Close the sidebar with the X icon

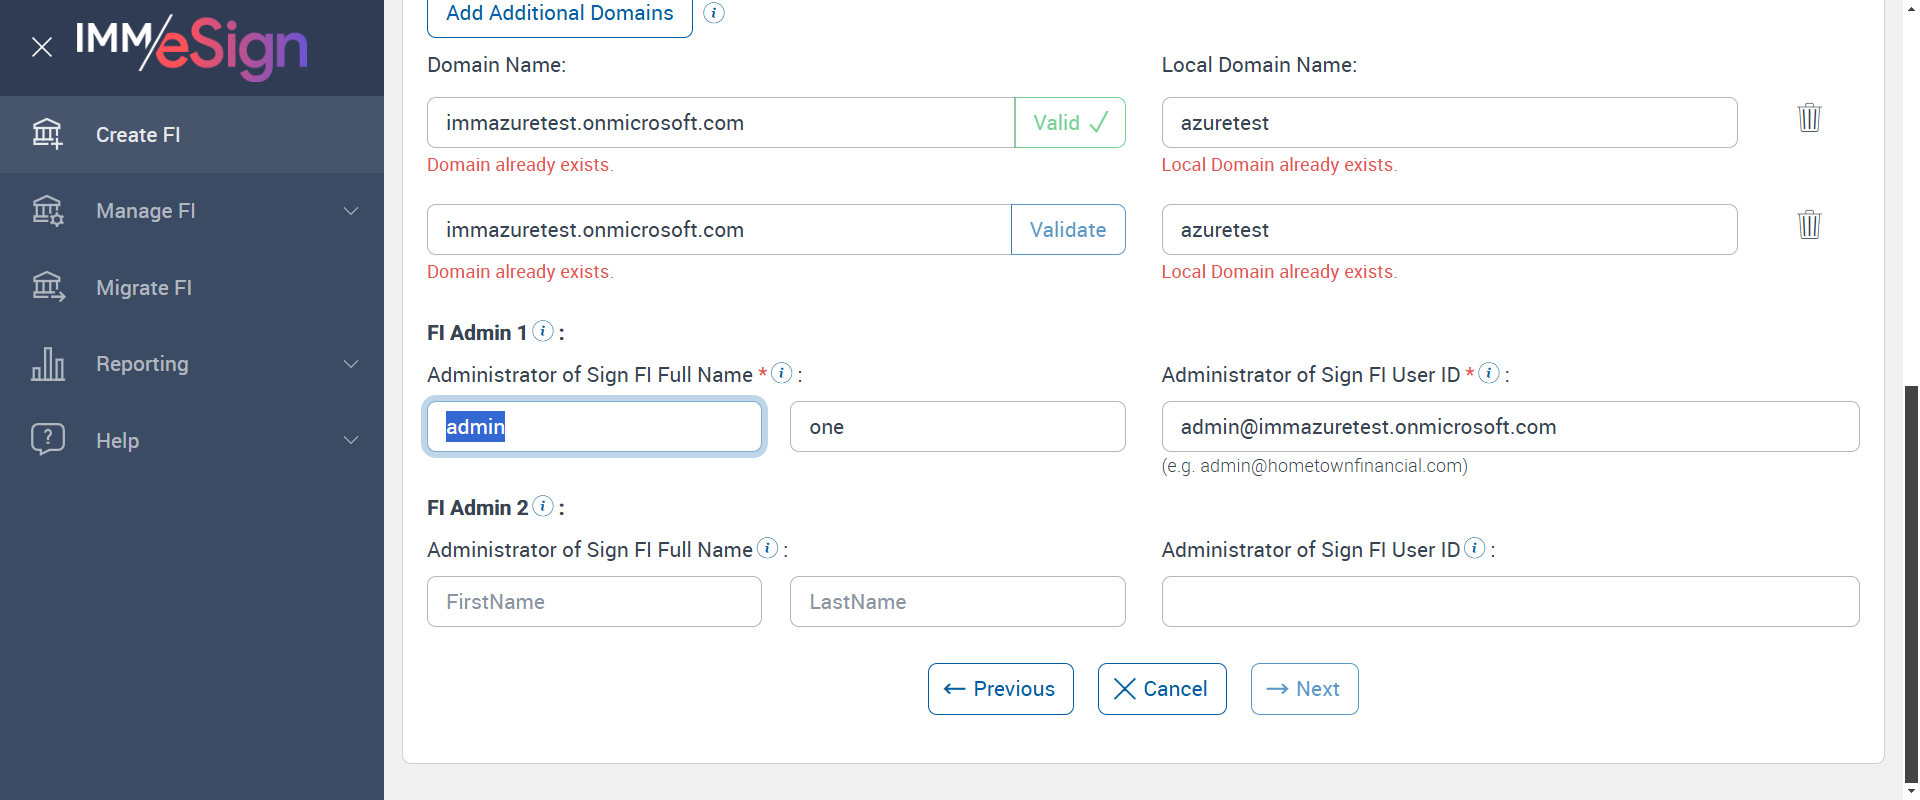(x=42, y=47)
